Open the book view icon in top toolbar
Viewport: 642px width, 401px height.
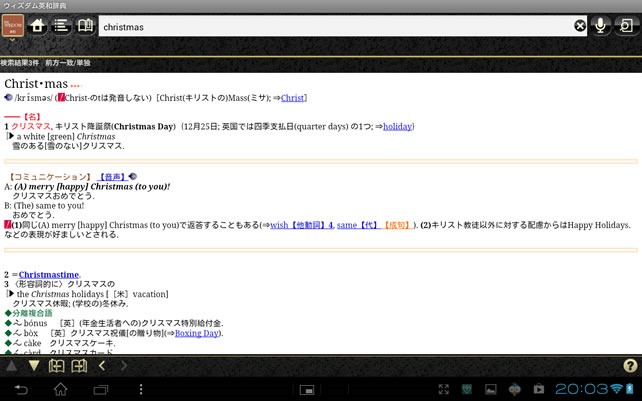coord(86,26)
